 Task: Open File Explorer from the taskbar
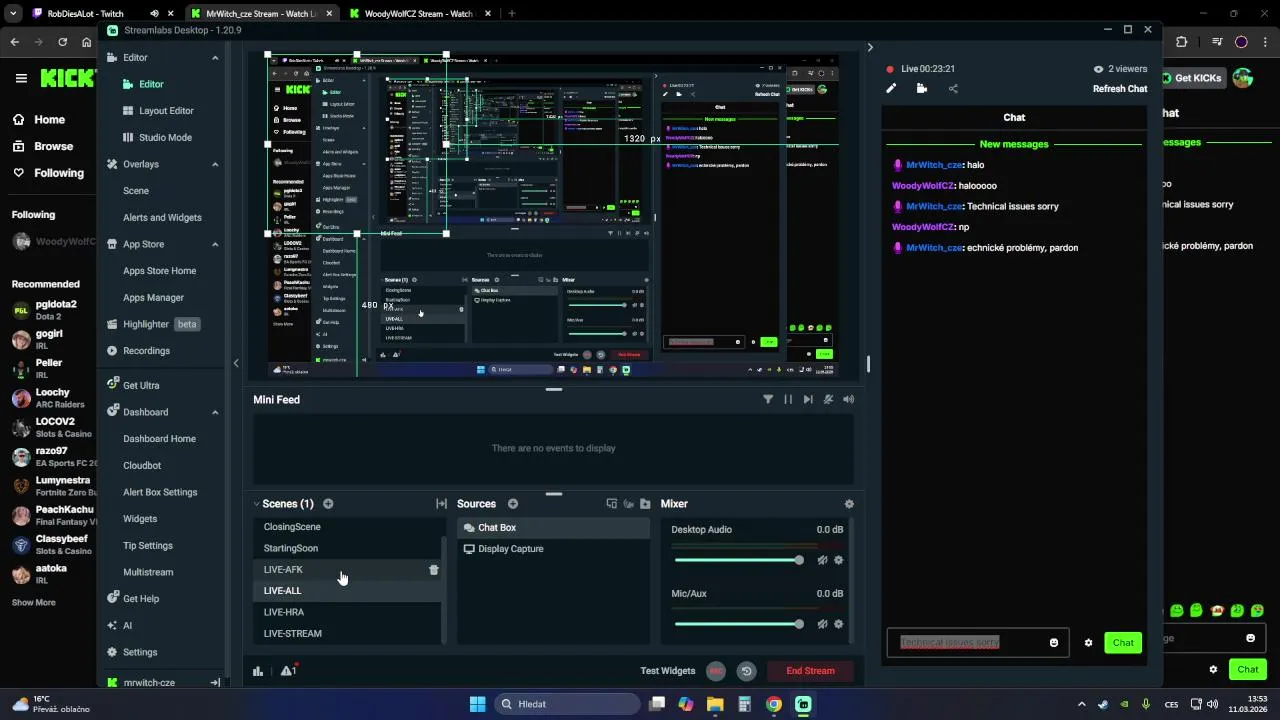[x=715, y=704]
